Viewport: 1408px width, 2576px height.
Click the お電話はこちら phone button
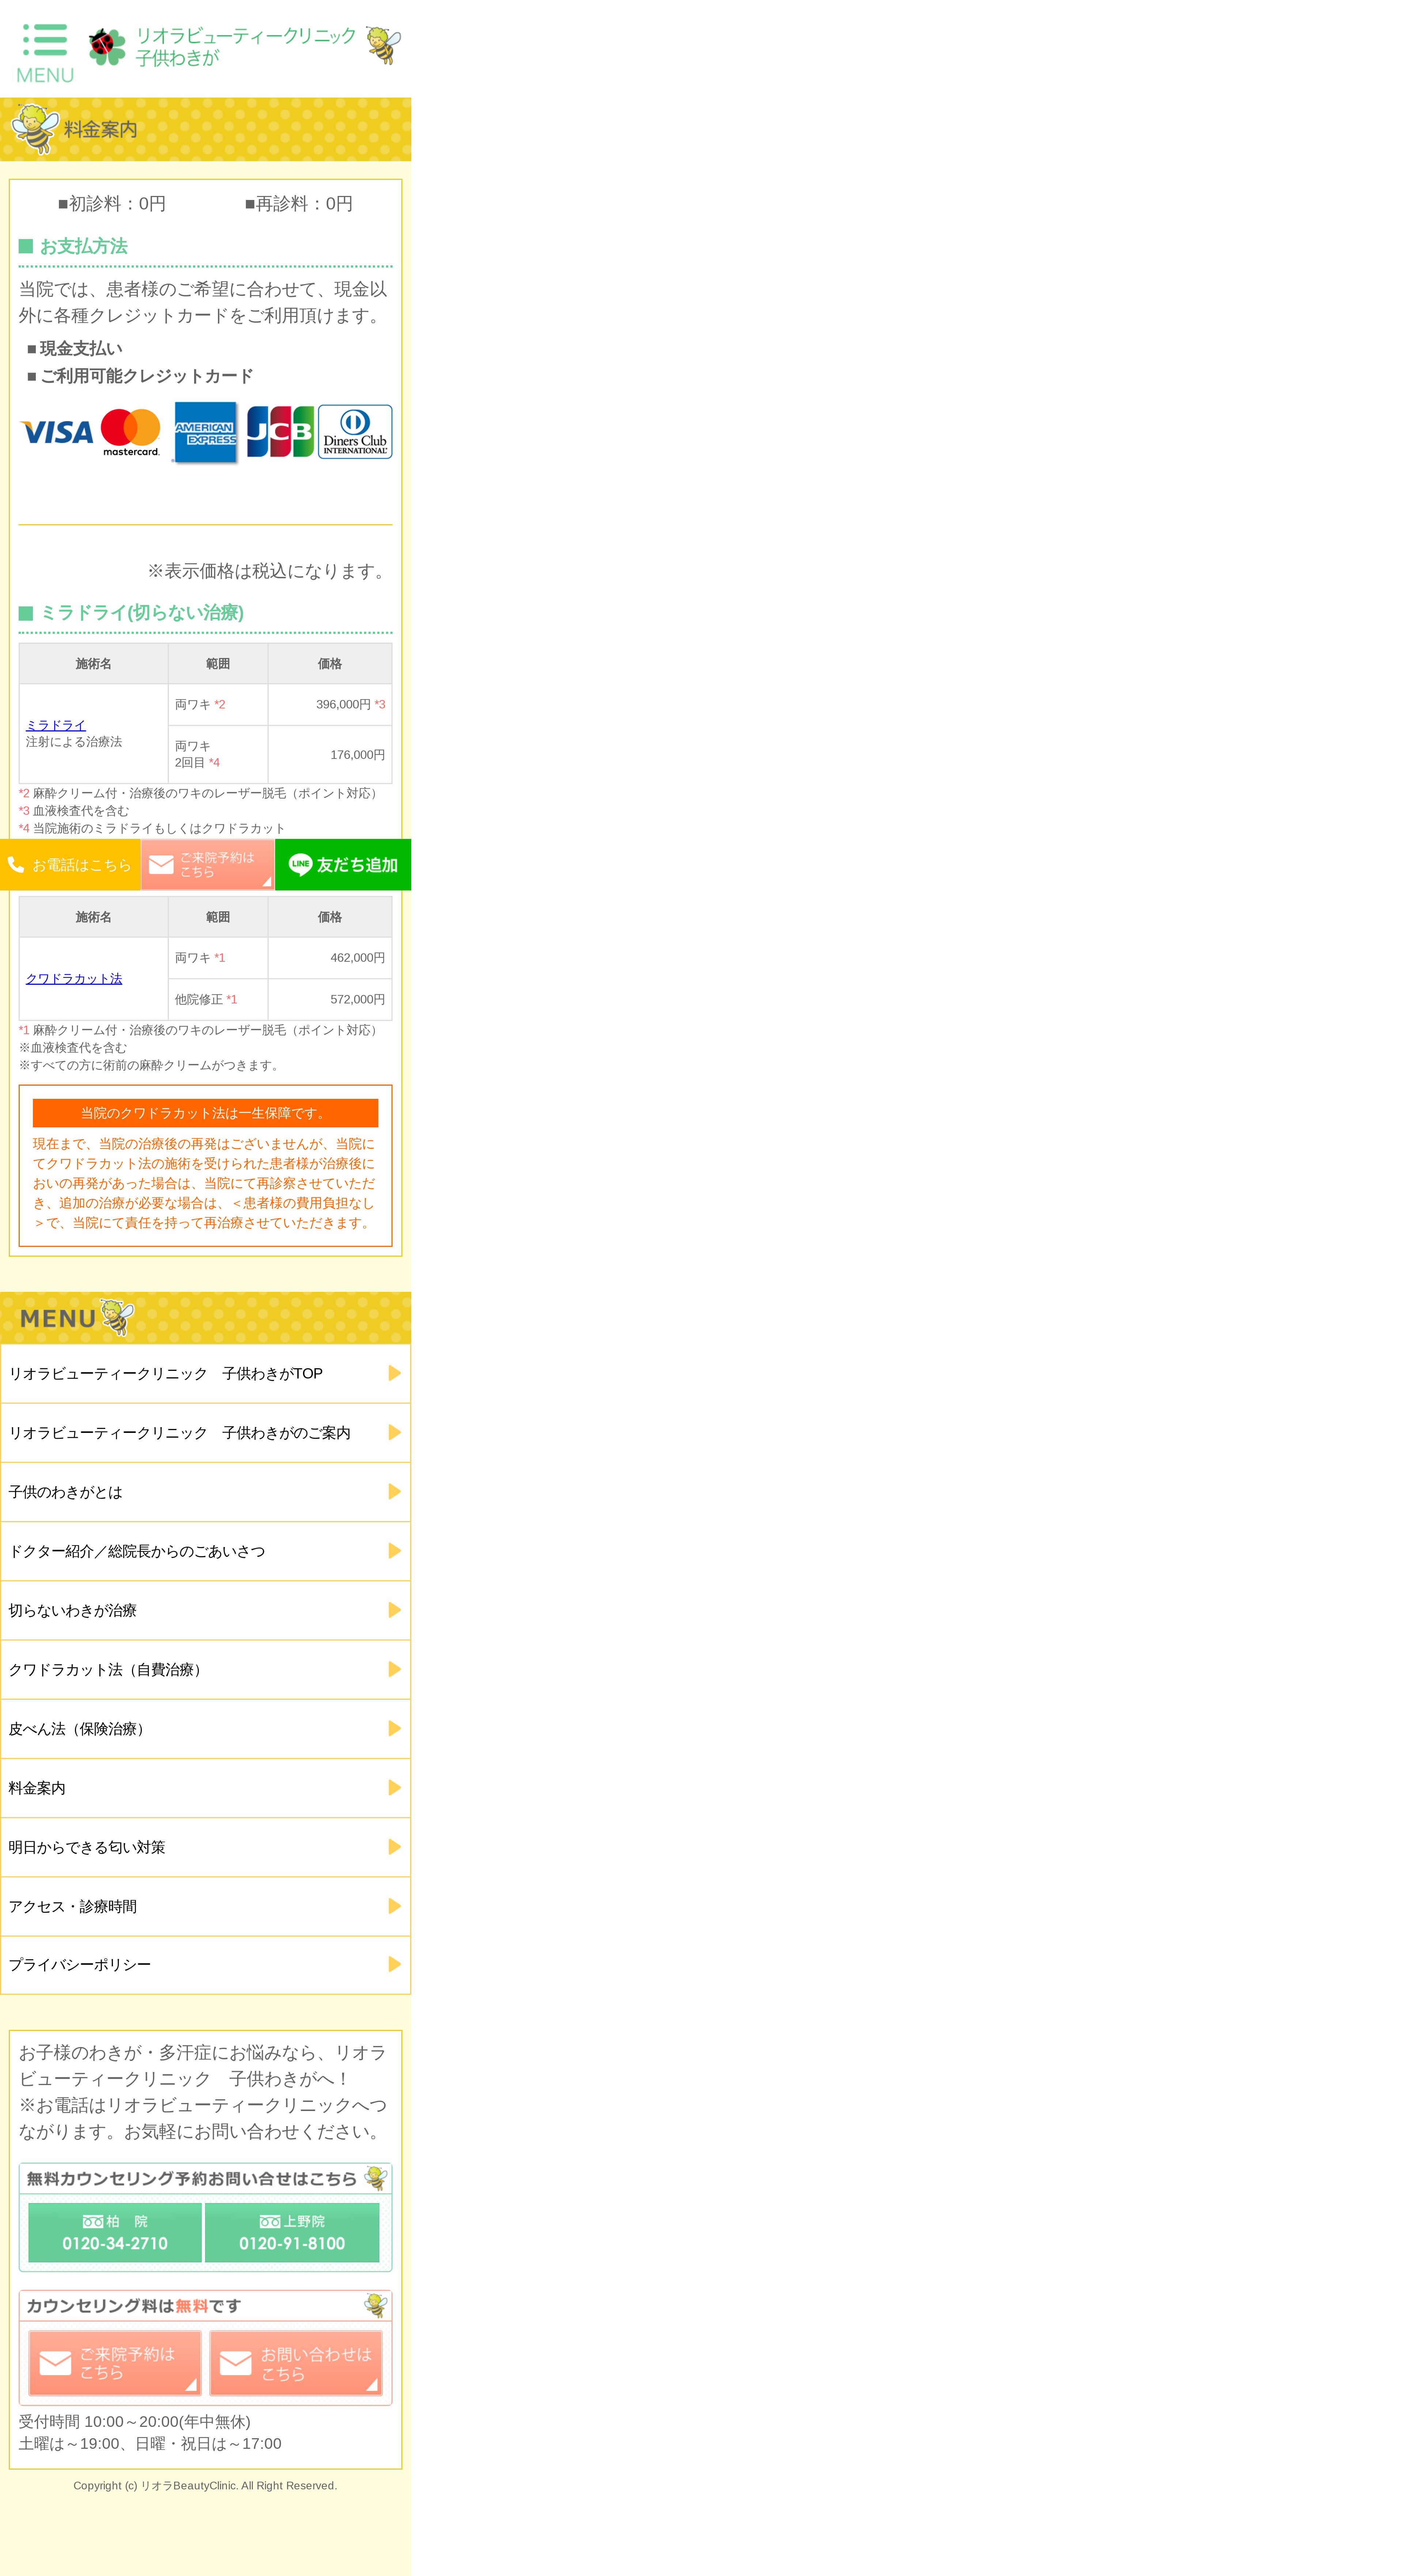70,865
